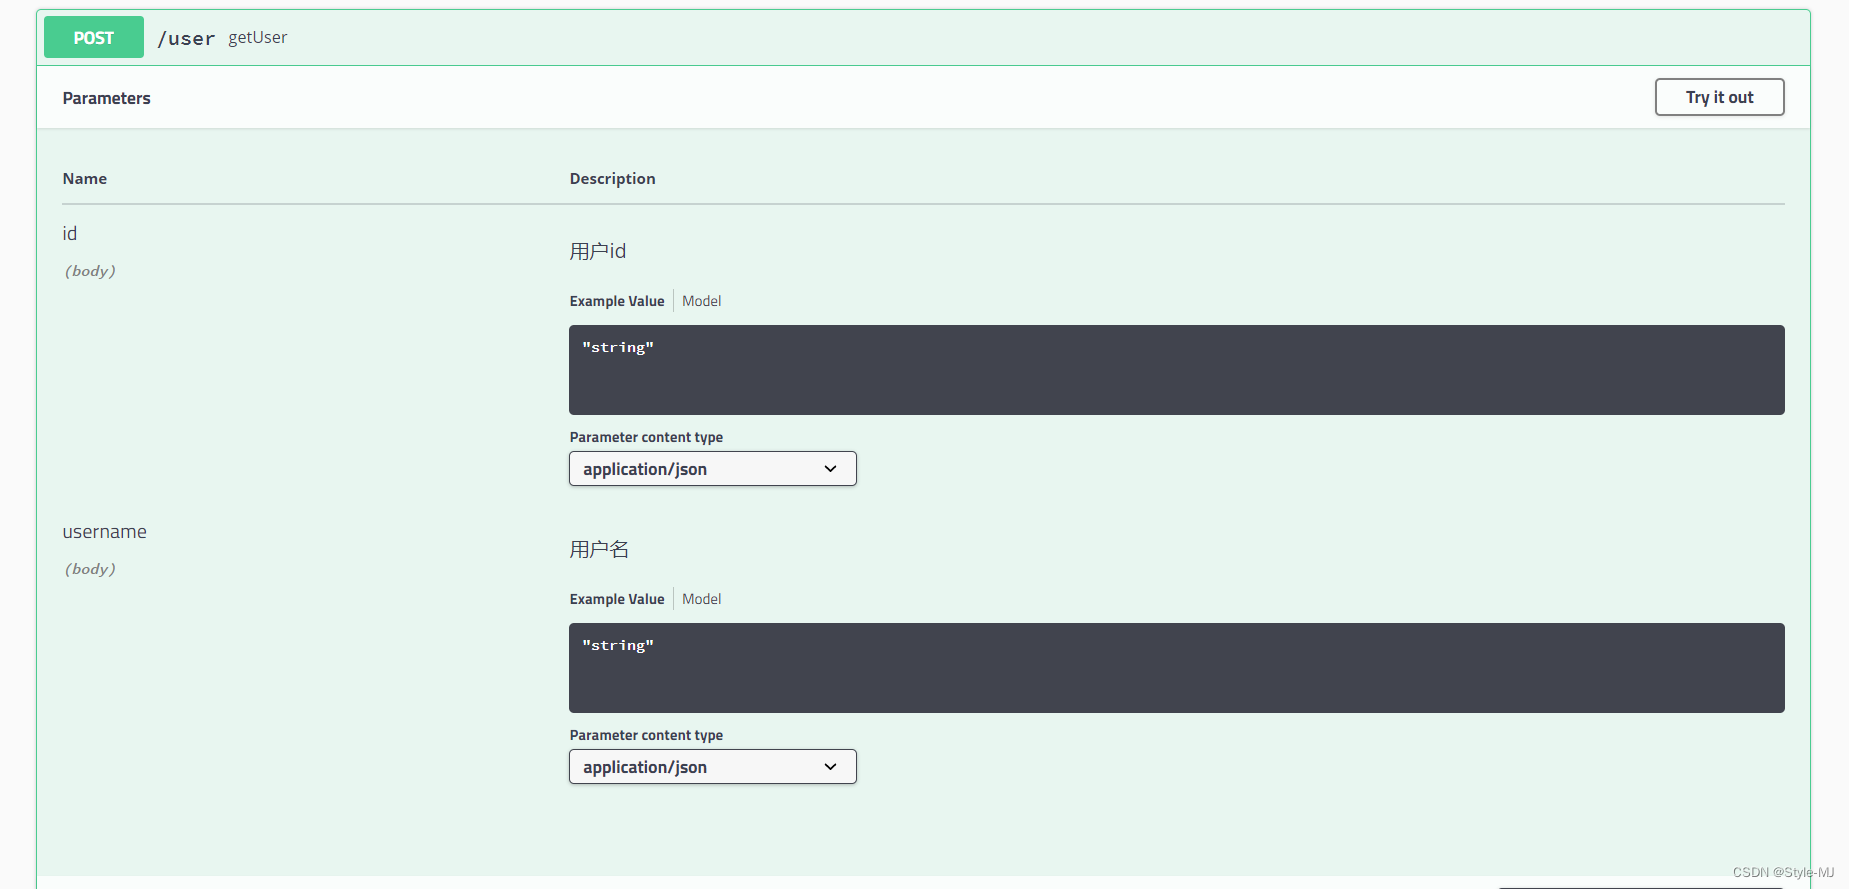Click the Try it out button
Image resolution: width=1849 pixels, height=889 pixels.
[1719, 97]
